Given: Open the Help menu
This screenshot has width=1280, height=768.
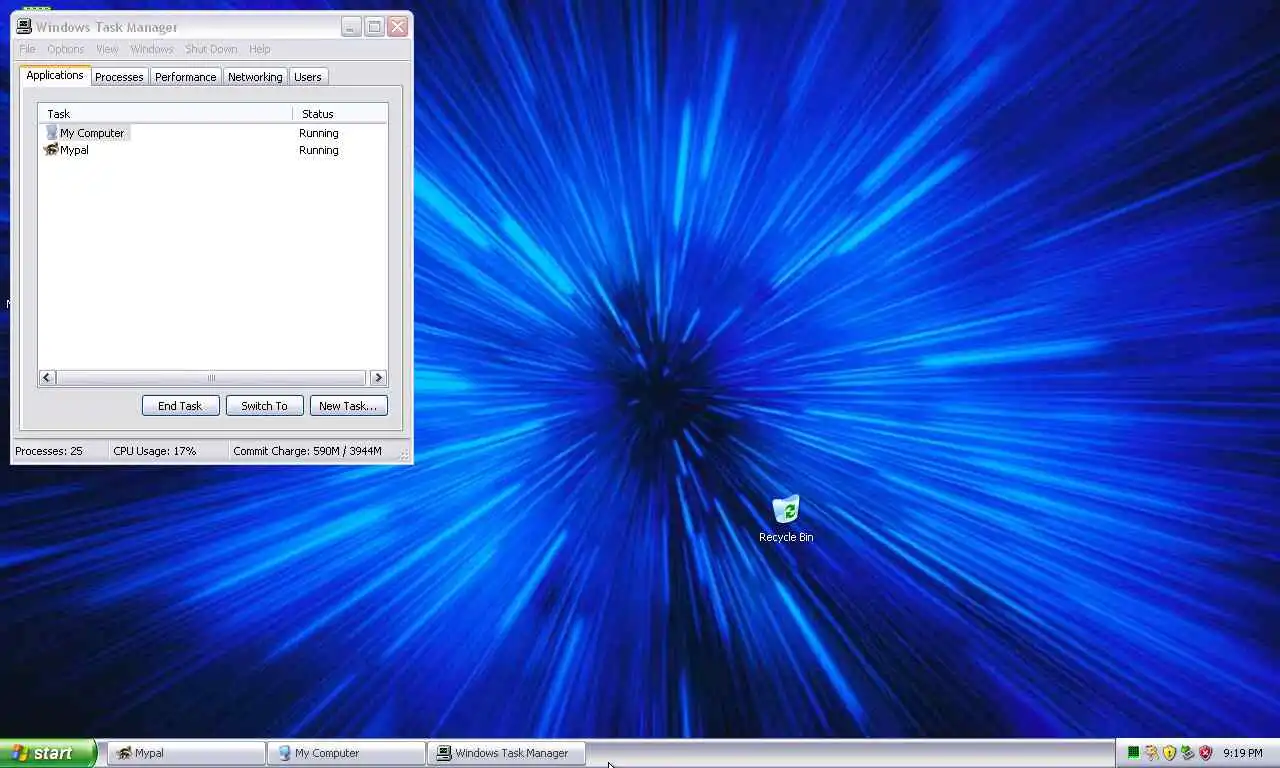Looking at the screenshot, I should point(260,49).
